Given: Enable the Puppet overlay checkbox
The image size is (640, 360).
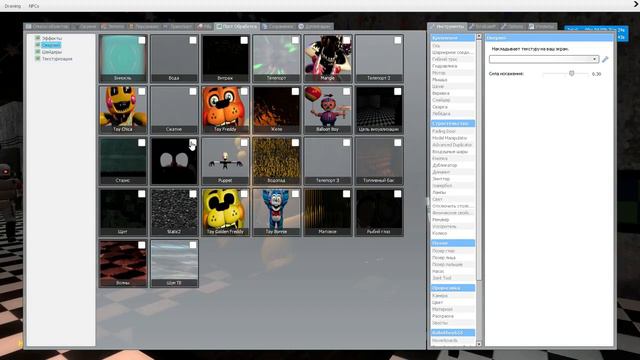Looking at the screenshot, I should [x=244, y=142].
